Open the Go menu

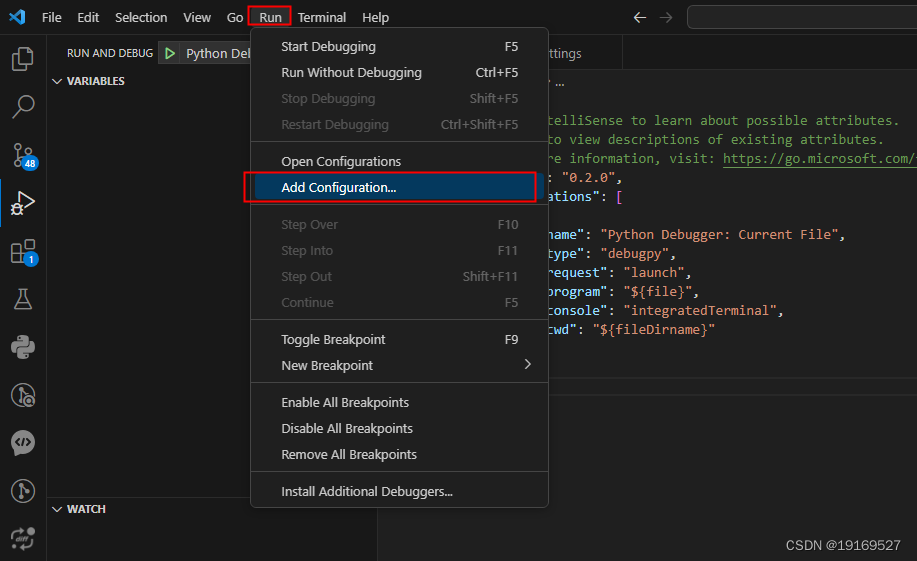tap(235, 18)
